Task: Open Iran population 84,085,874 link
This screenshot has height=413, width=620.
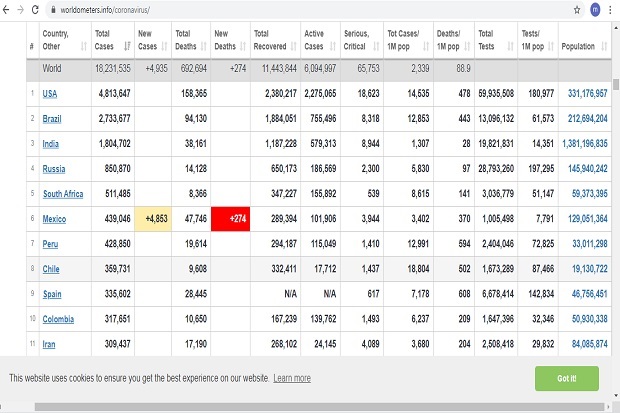Action: pos(590,344)
